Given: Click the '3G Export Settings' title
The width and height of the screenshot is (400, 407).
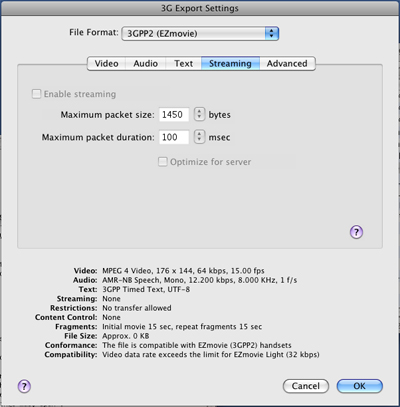Looking at the screenshot, I should click(x=200, y=8).
